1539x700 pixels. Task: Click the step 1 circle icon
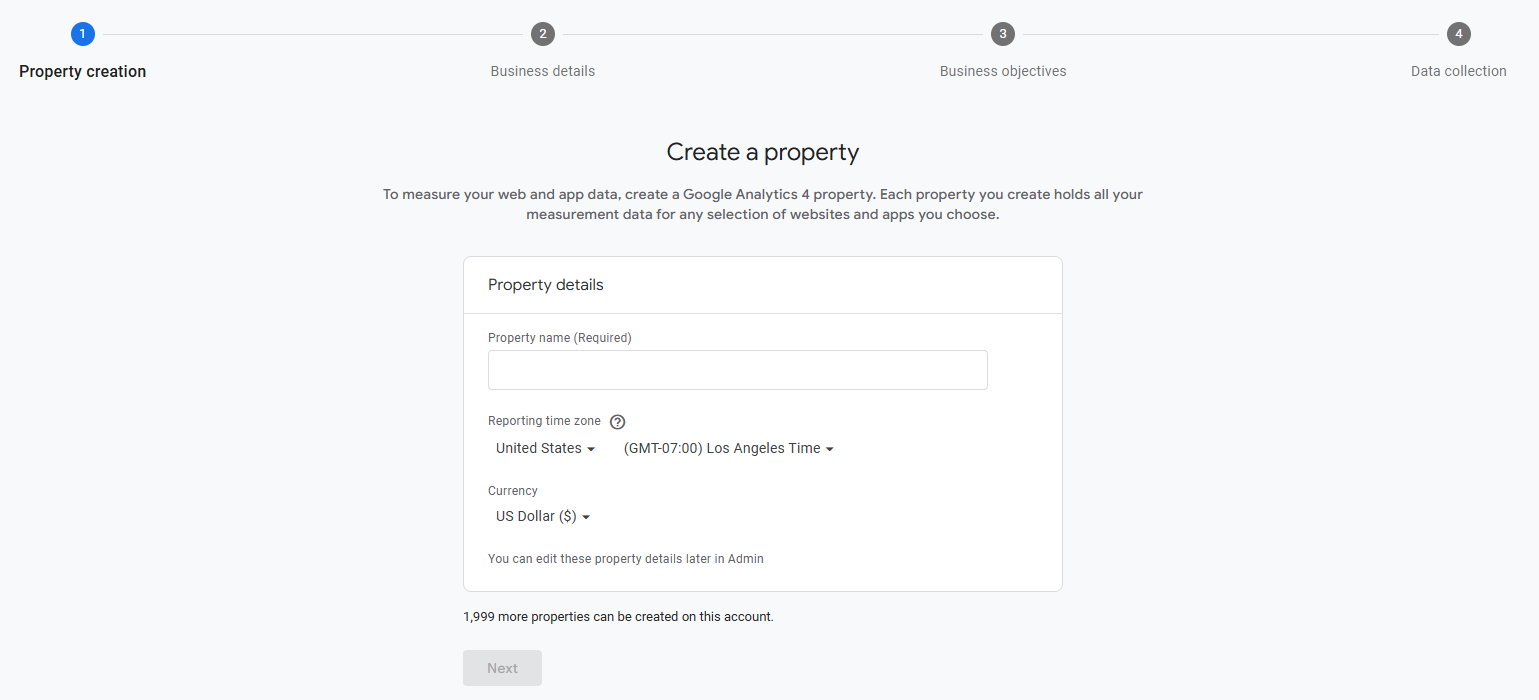(82, 34)
